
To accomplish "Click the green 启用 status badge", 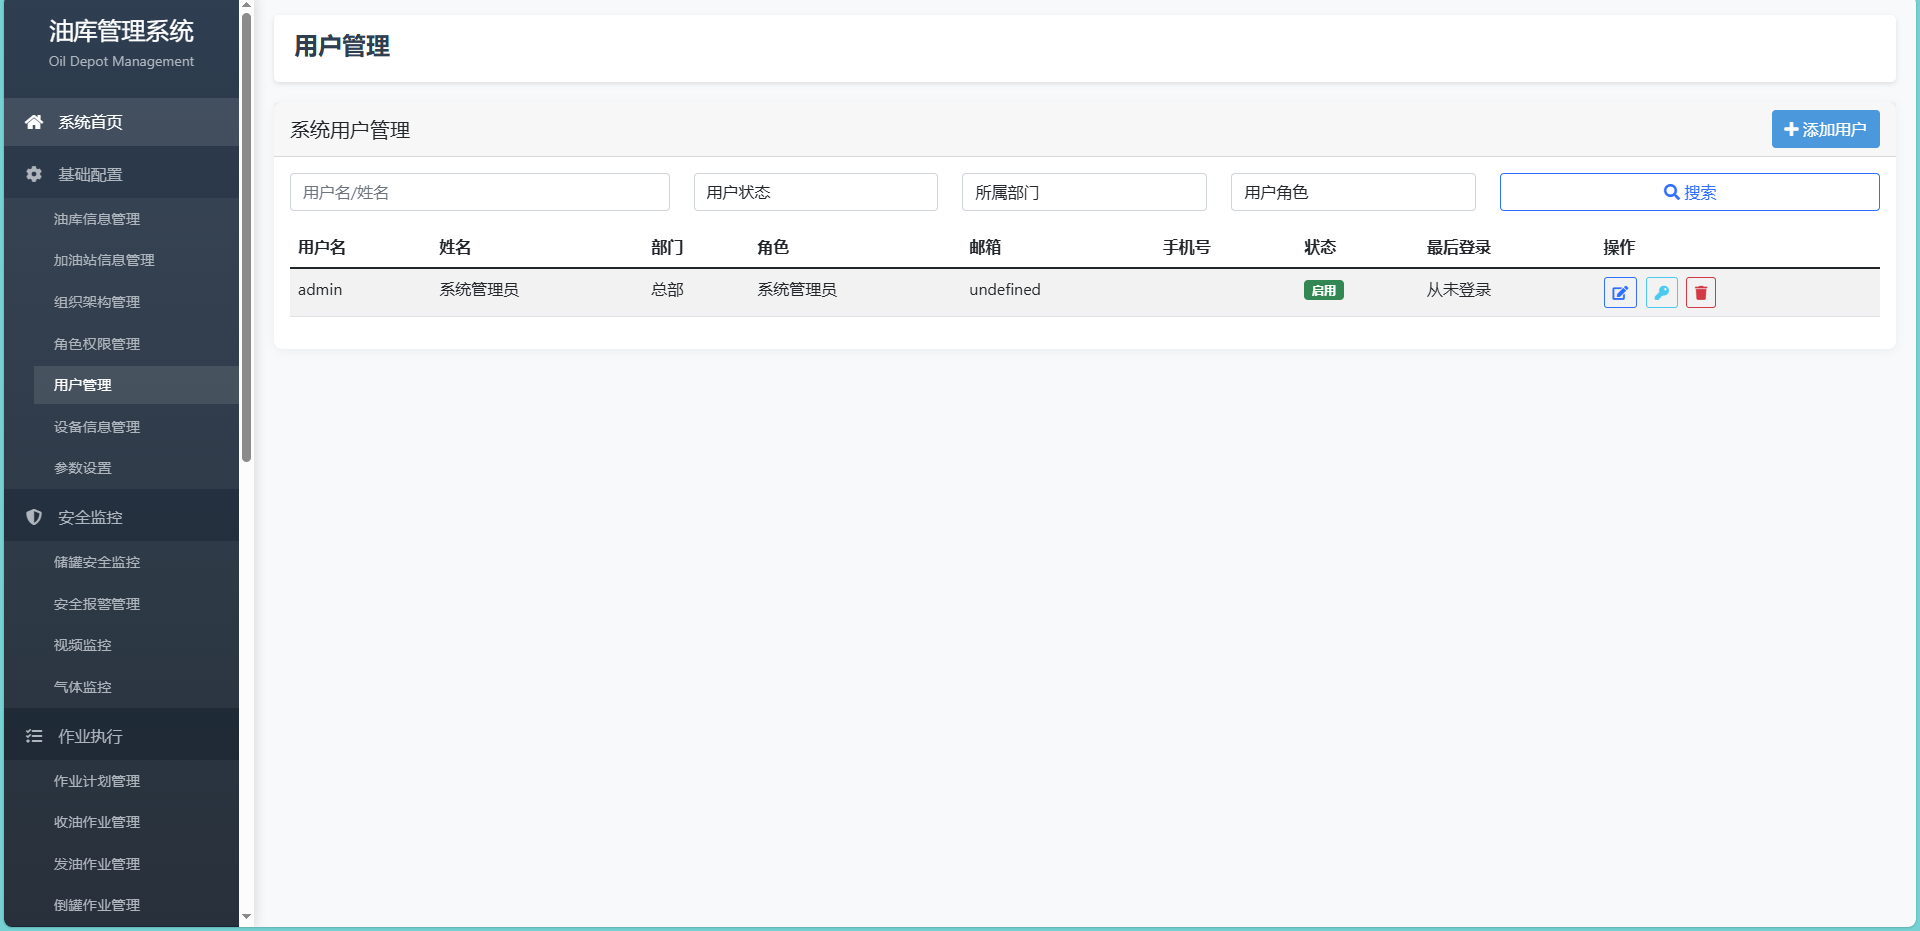I will click(x=1323, y=290).
